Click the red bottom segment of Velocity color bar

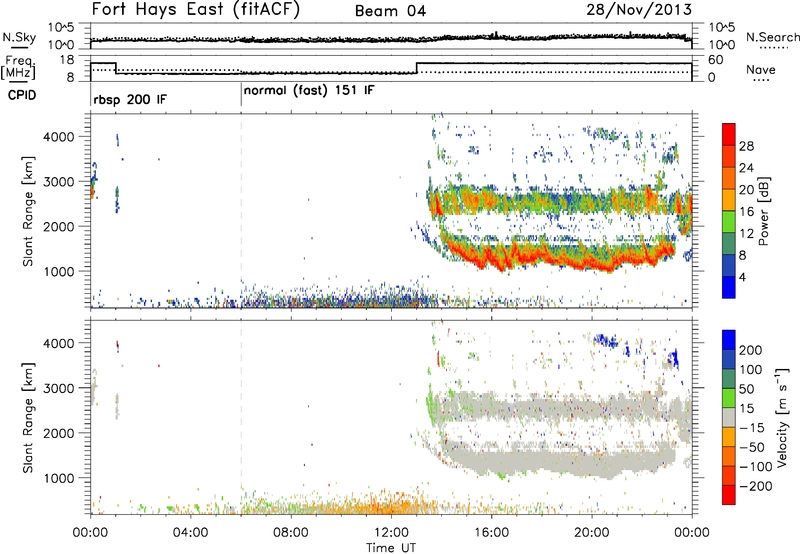click(x=729, y=495)
